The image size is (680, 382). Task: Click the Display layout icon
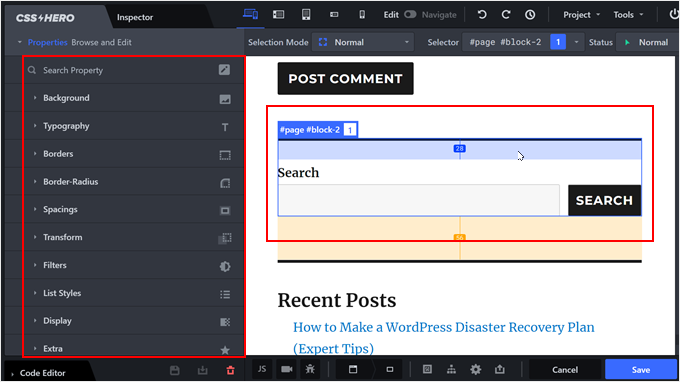tap(225, 322)
